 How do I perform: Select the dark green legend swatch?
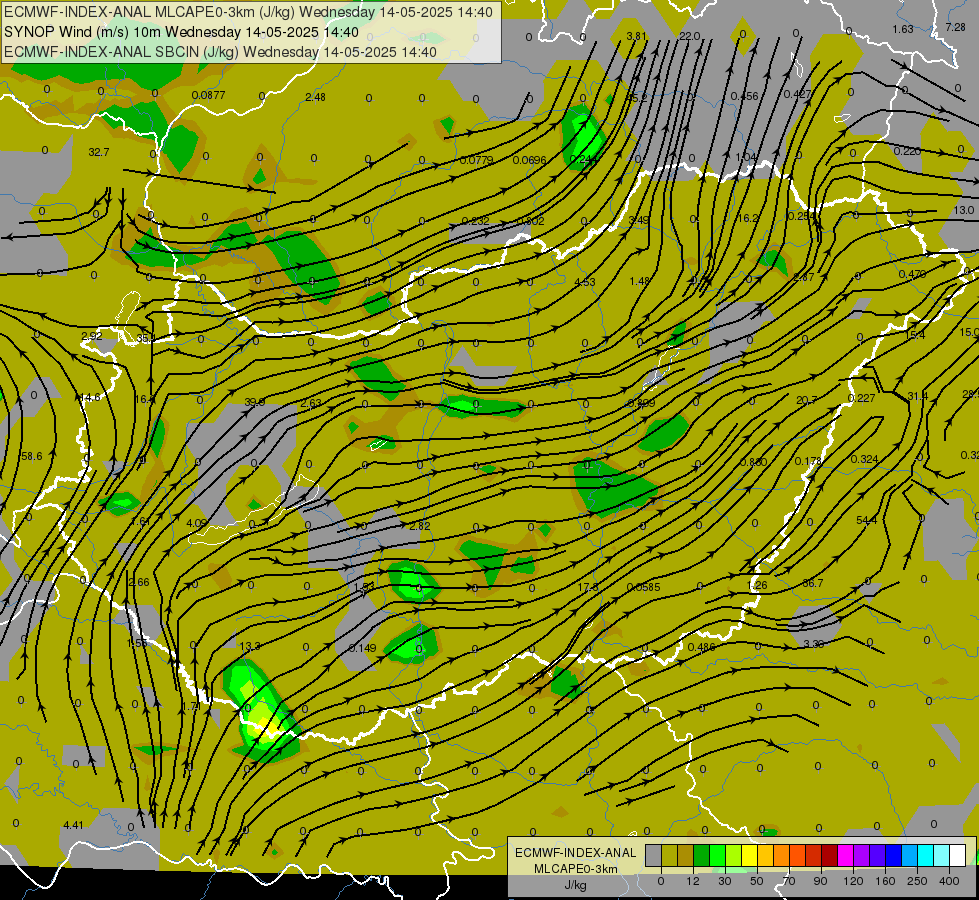pos(702,855)
